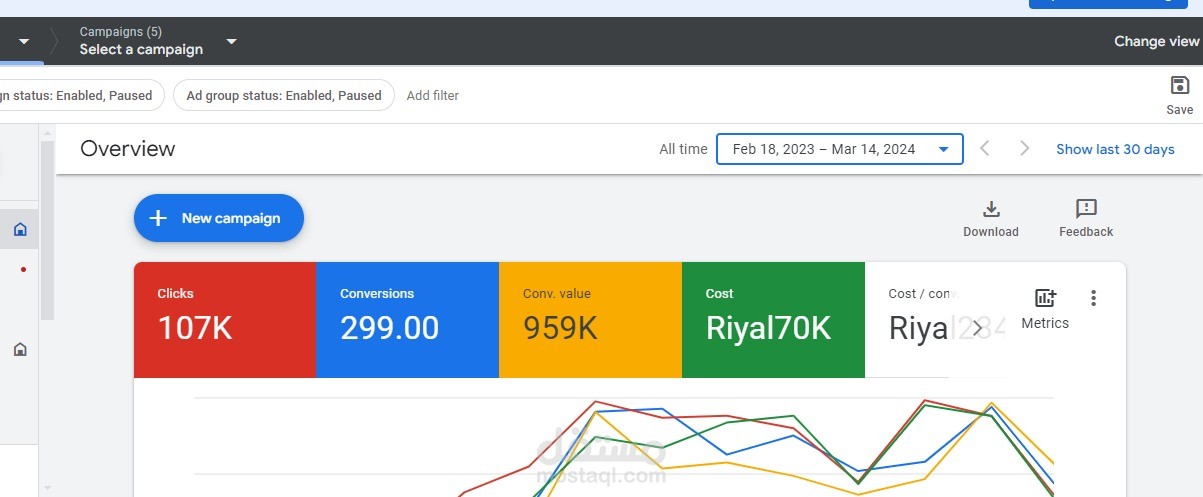Expand the Cost metric card
Image resolution: width=1203 pixels, height=497 pixels.
click(773, 320)
